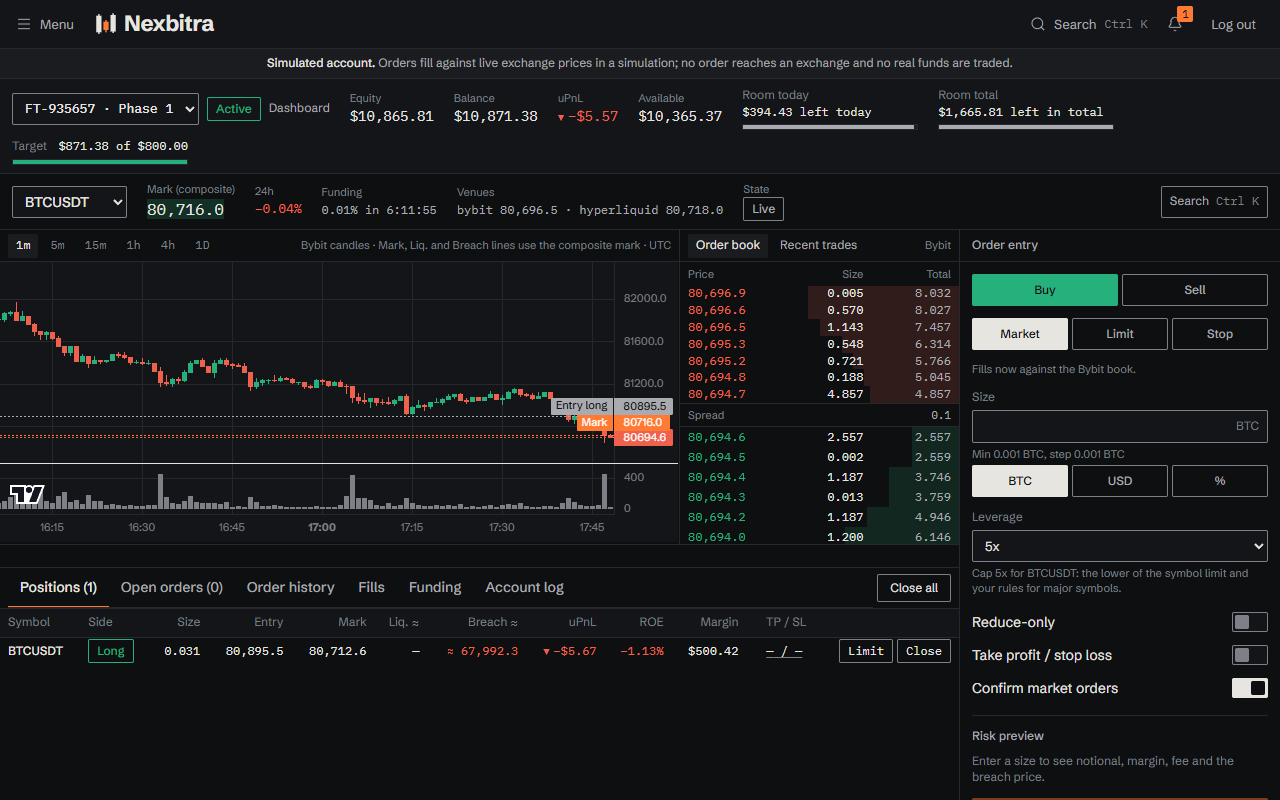This screenshot has height=800, width=1280.
Task: Open the Open orders (0) tab
Action: [x=172, y=587]
